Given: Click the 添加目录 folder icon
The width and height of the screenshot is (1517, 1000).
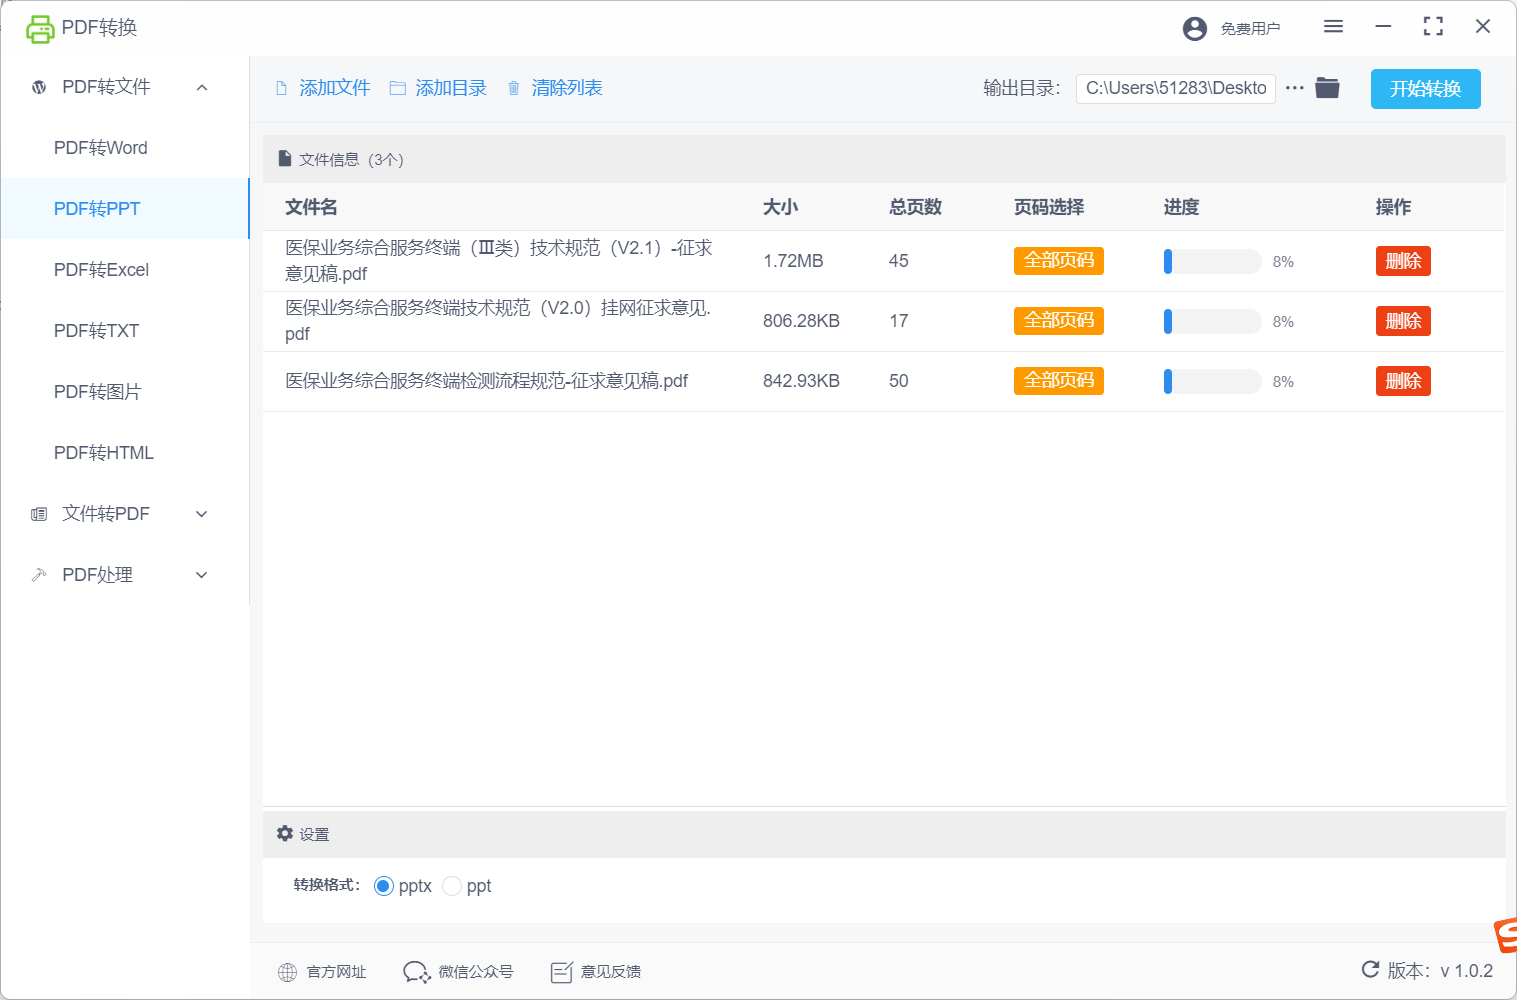Looking at the screenshot, I should (x=397, y=88).
